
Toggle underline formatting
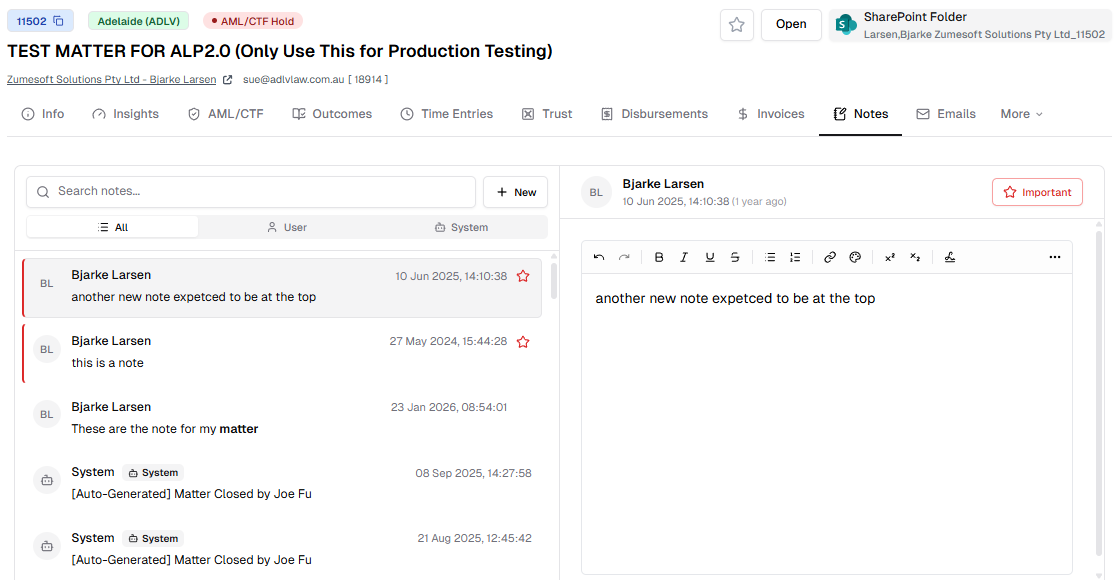point(710,257)
